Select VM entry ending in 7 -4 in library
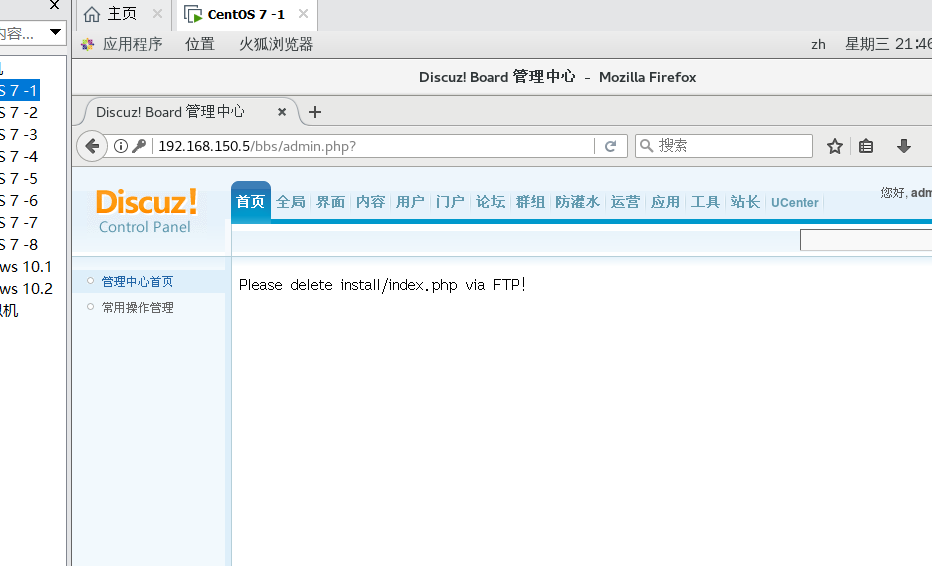 coord(19,156)
